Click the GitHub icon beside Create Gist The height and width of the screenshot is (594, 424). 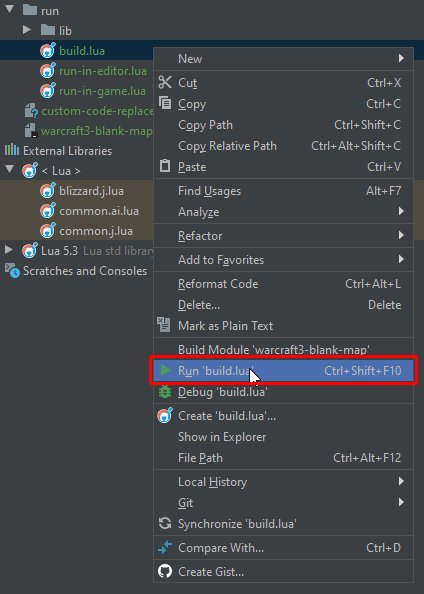[165, 571]
